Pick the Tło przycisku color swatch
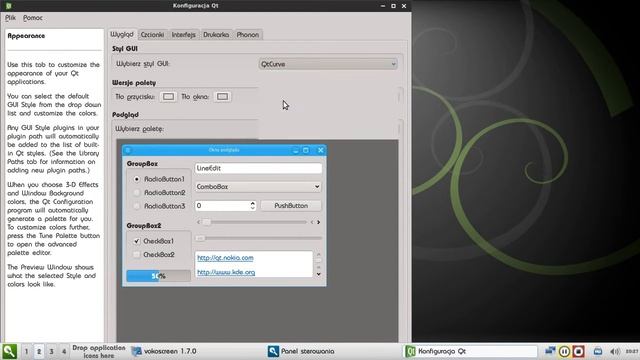The image size is (640, 360). 168,97
